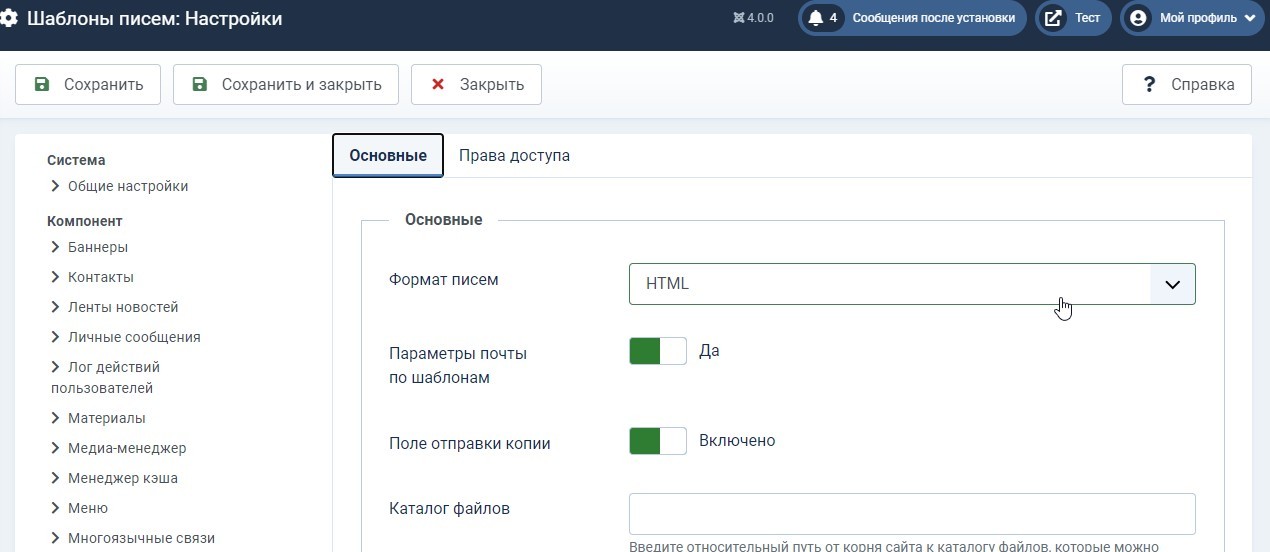Open the Контакты component settings
The height and width of the screenshot is (552, 1270).
pos(101,277)
